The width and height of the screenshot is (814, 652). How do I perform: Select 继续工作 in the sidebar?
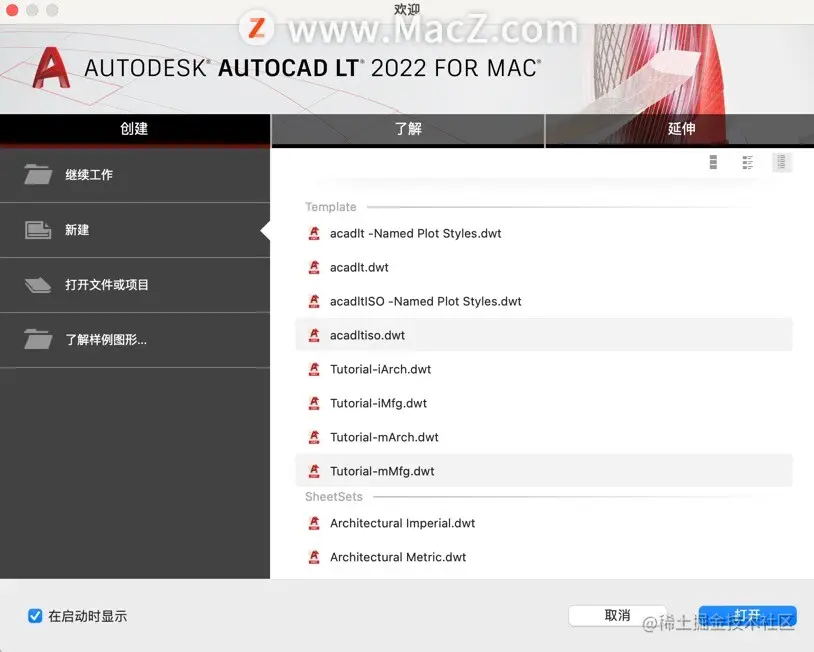[x=135, y=175]
